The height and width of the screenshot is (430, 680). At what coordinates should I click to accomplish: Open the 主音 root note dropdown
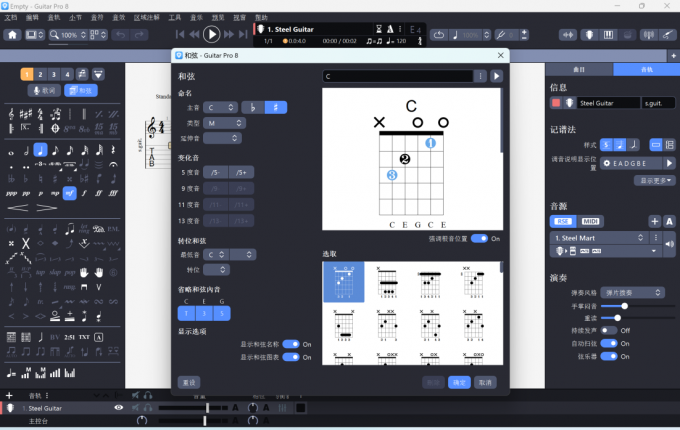[x=222, y=107]
